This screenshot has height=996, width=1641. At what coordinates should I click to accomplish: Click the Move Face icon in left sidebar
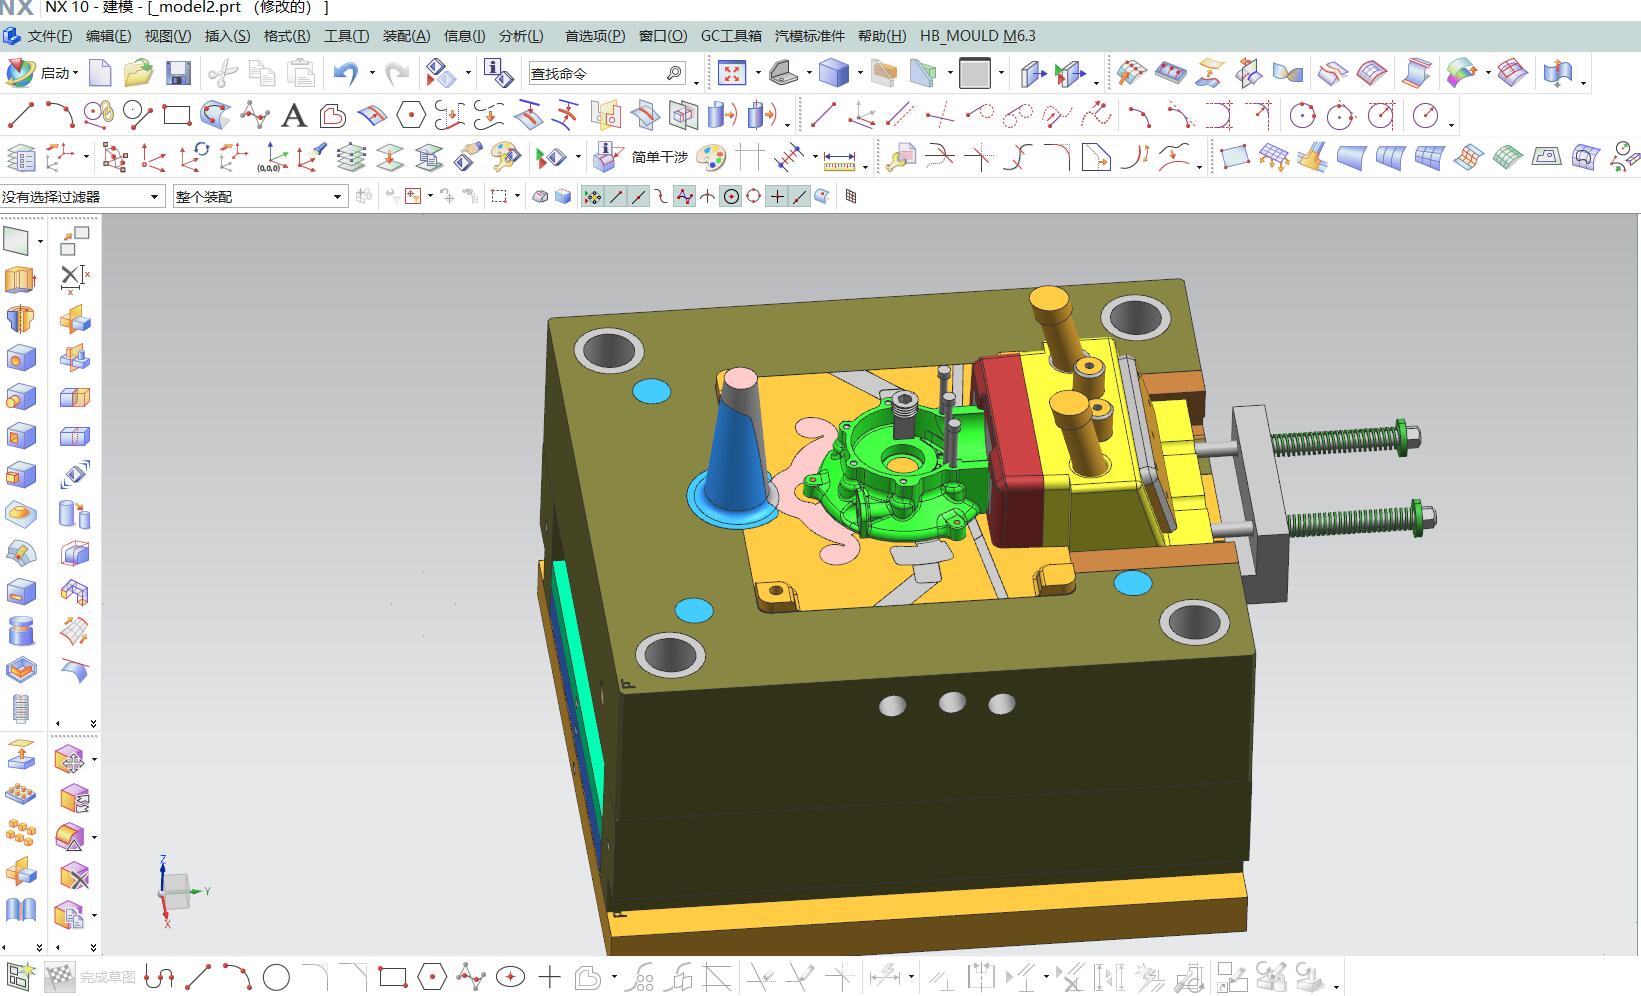click(70, 760)
